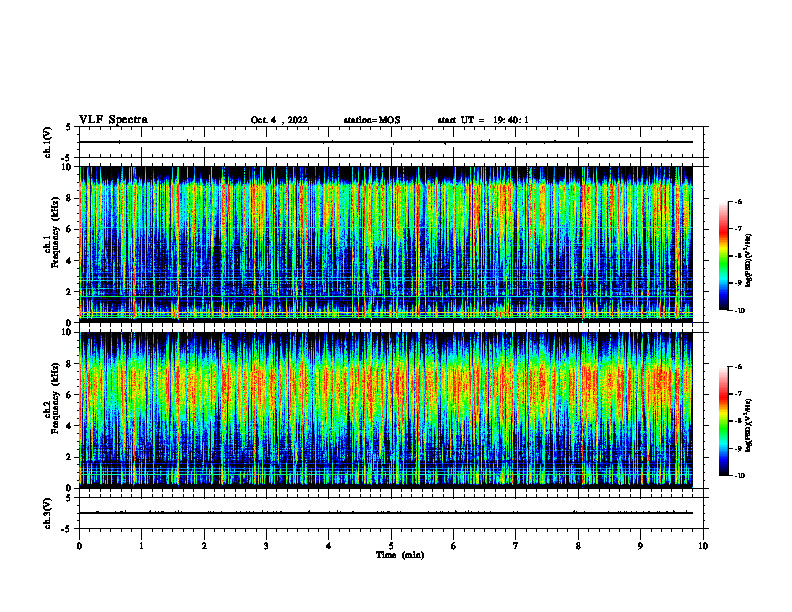The width and height of the screenshot is (792, 612).
Task: Select the ch.1 colorbar "log(PSD)" unit label
Action: (749, 261)
